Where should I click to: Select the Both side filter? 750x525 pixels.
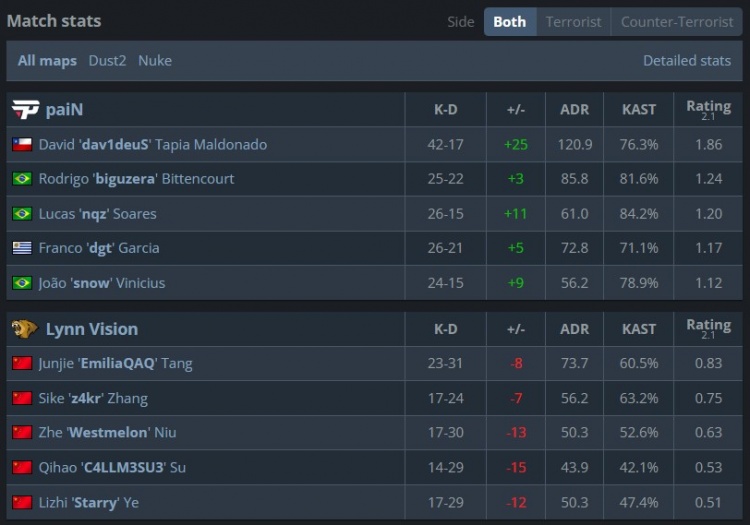point(510,22)
